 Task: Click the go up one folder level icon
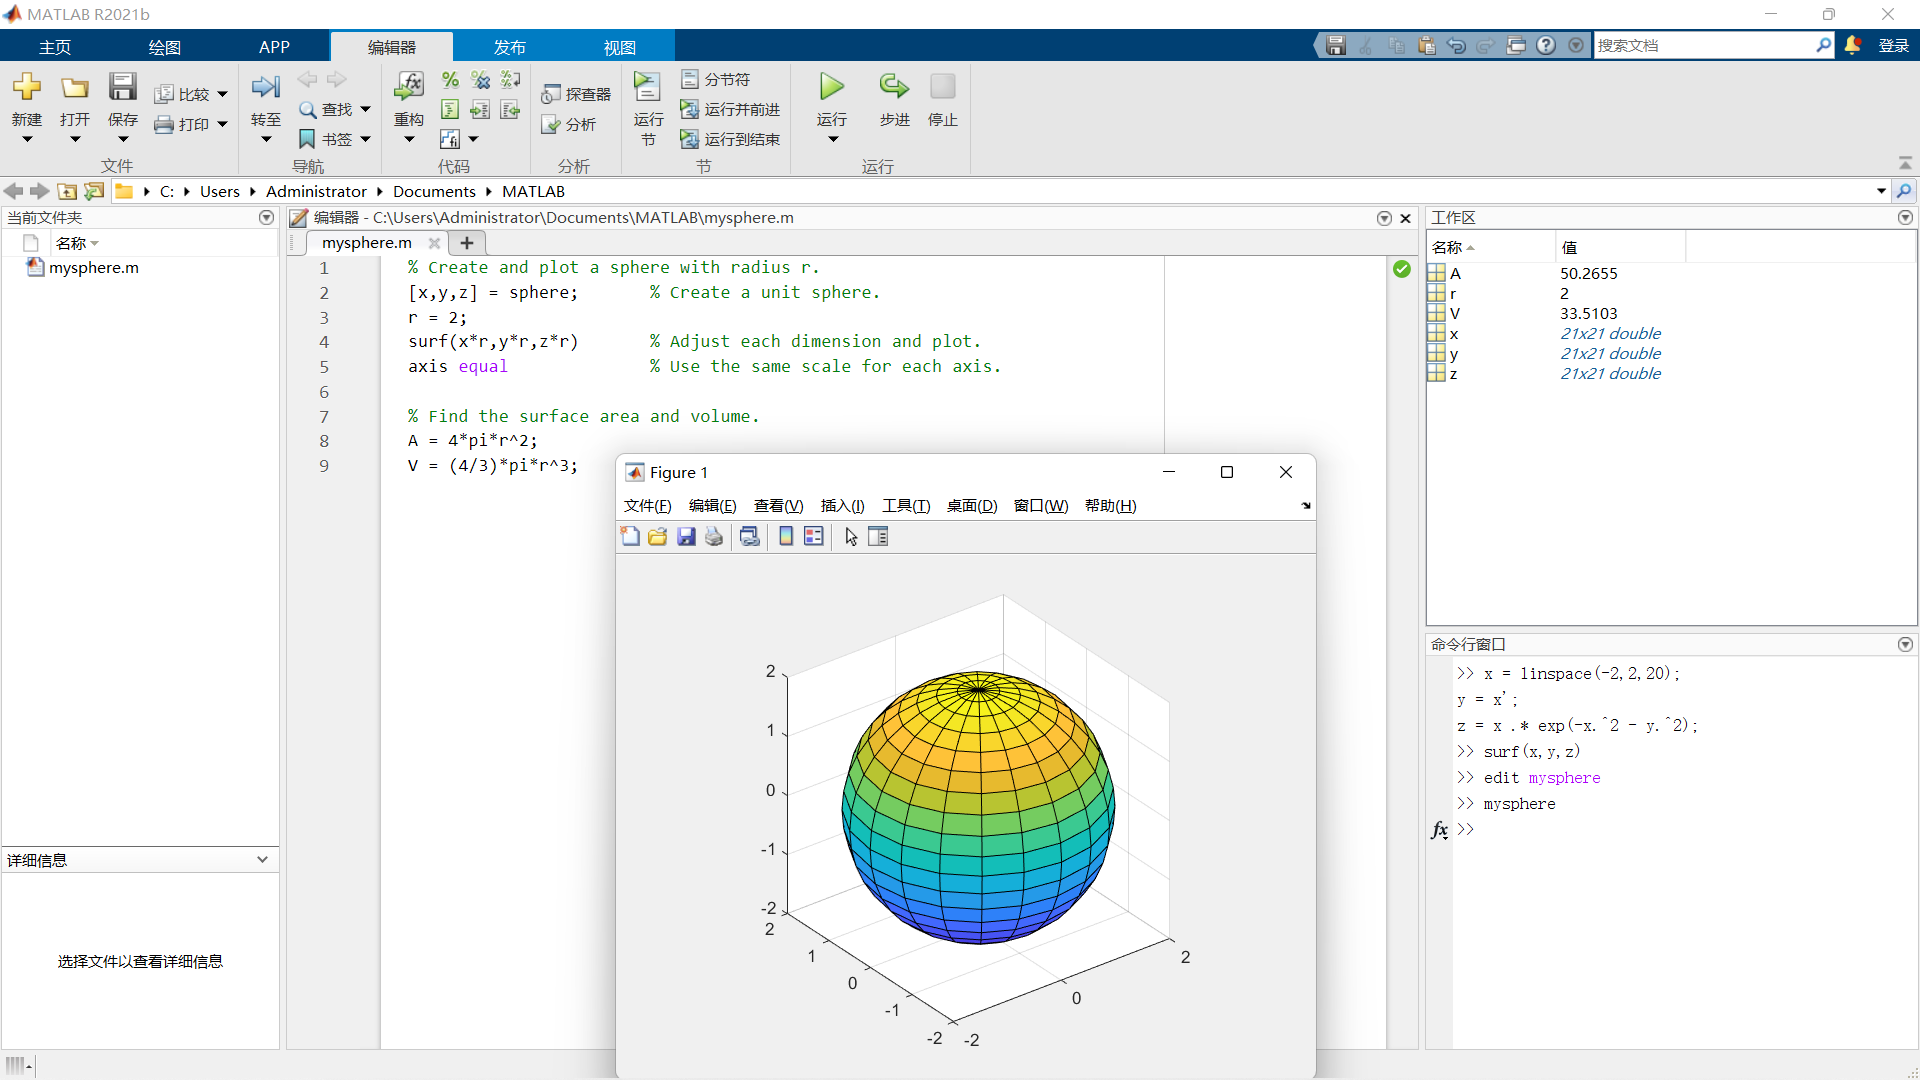point(67,191)
